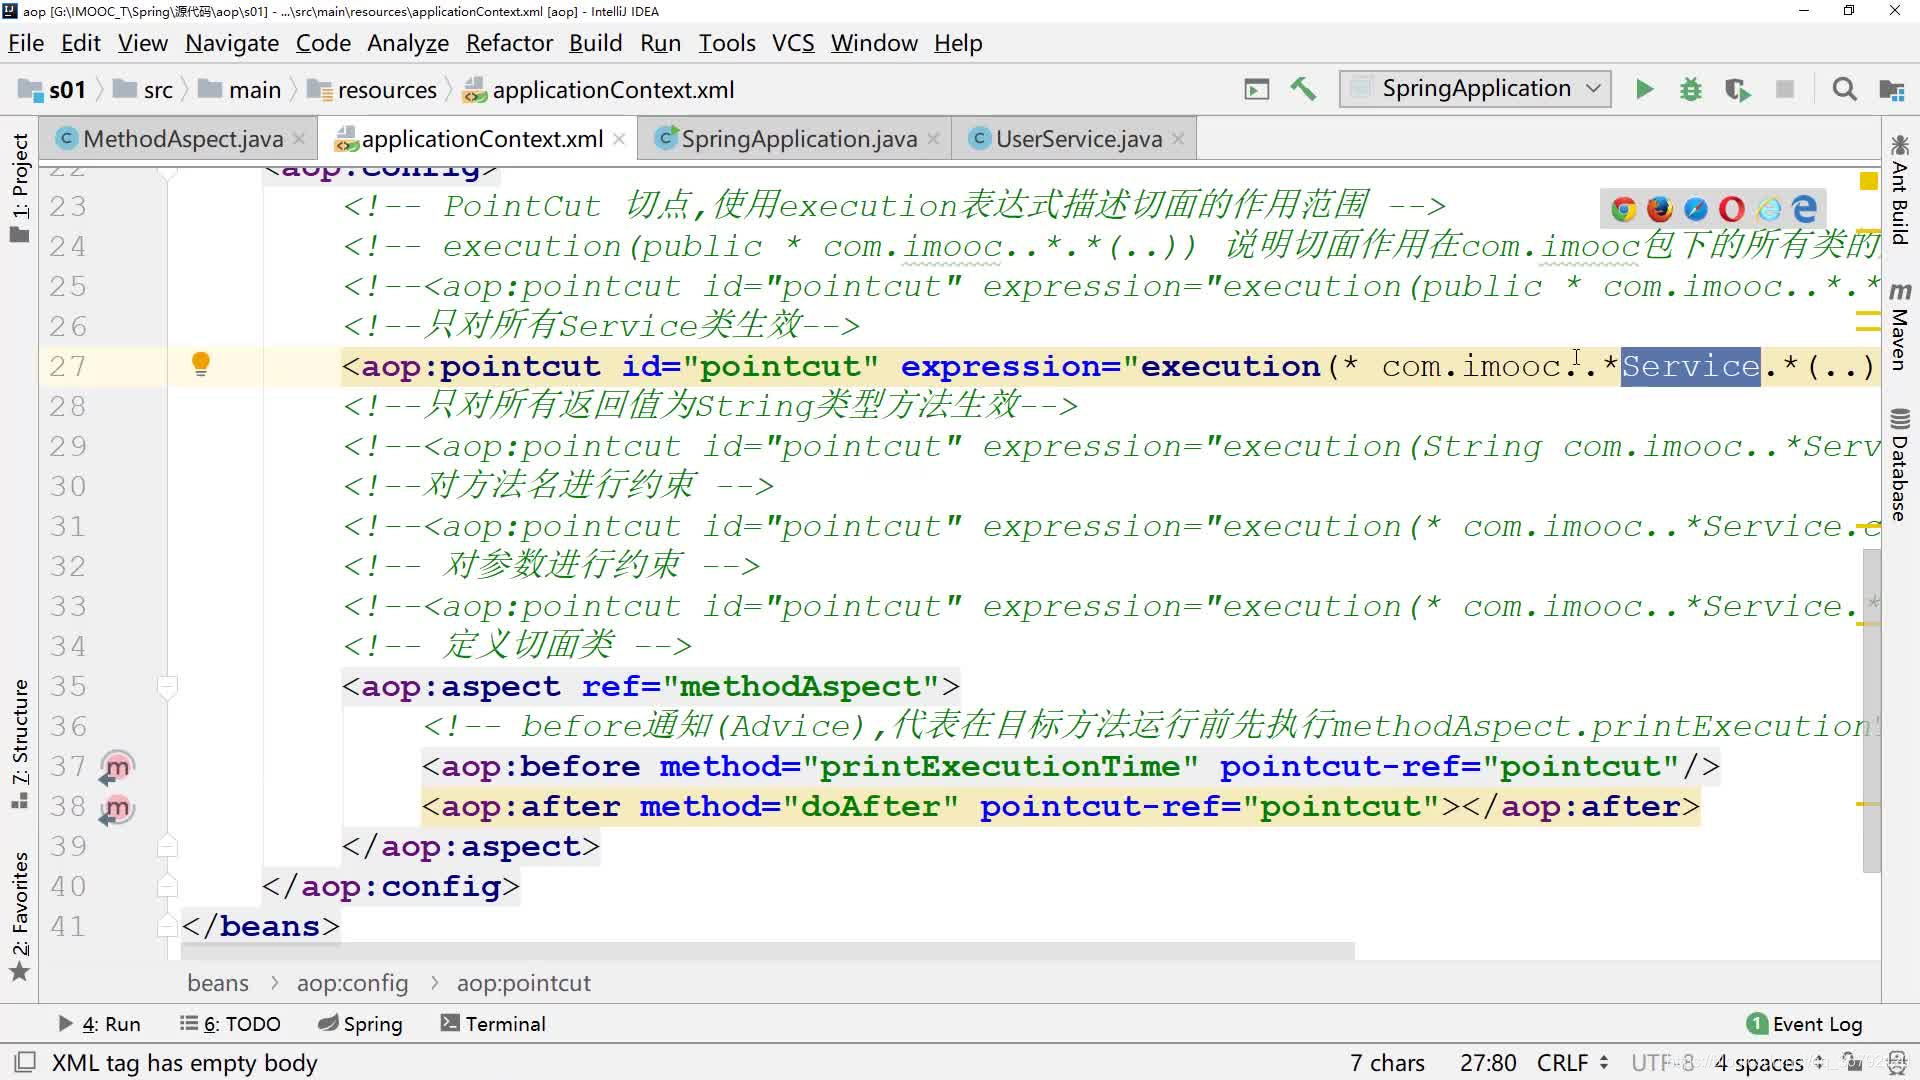
Task: Click line number 30 in the gutter
Action: [x=68, y=486]
